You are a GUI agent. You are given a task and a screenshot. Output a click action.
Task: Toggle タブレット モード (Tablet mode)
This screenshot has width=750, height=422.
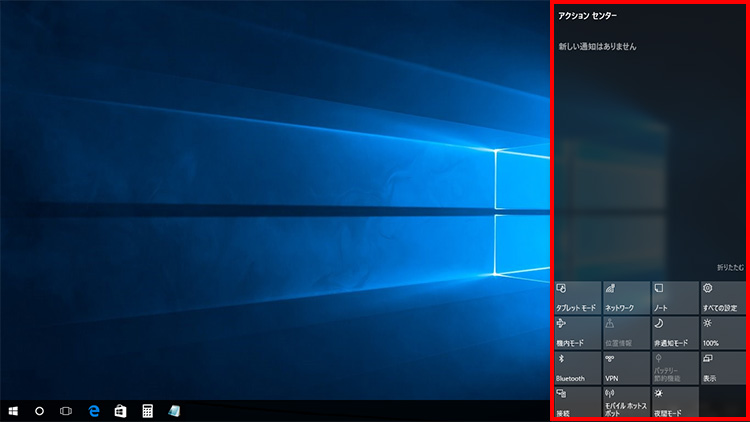pyautogui.click(x=577, y=297)
